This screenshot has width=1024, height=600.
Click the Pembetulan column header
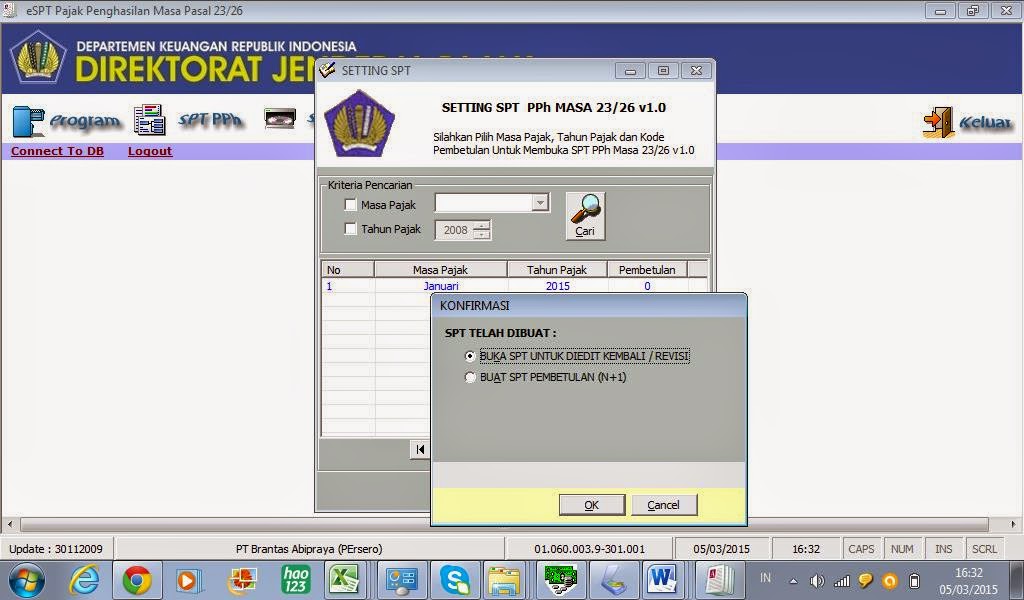pyautogui.click(x=647, y=270)
